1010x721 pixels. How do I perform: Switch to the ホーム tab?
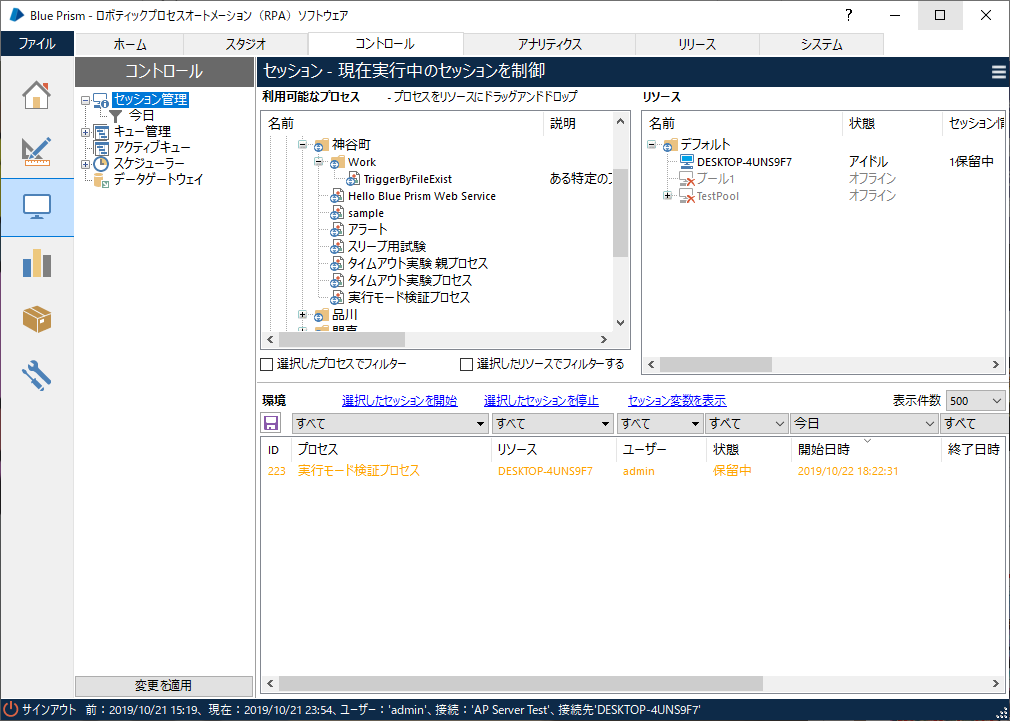click(130, 44)
